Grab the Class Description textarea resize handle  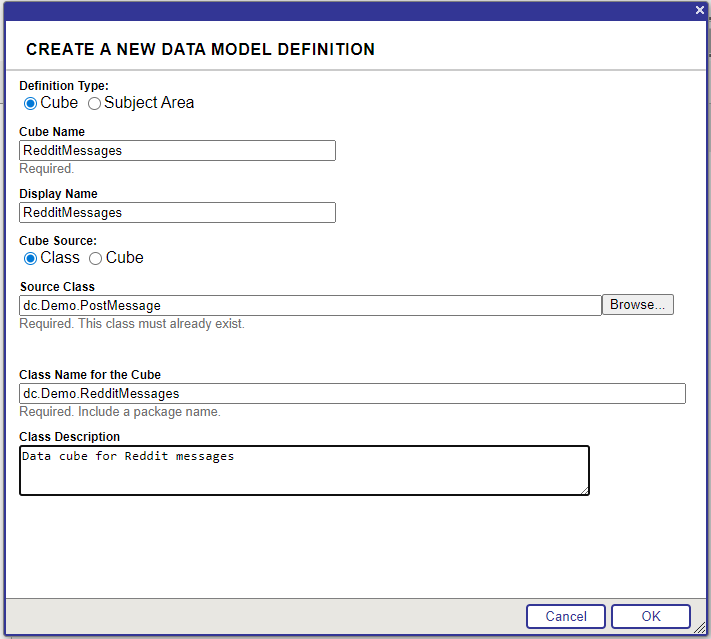click(584, 490)
